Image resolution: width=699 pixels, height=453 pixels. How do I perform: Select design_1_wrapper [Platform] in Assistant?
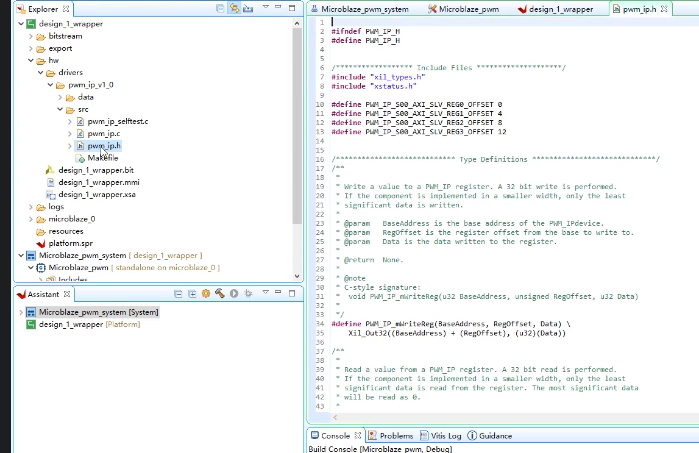(89, 324)
